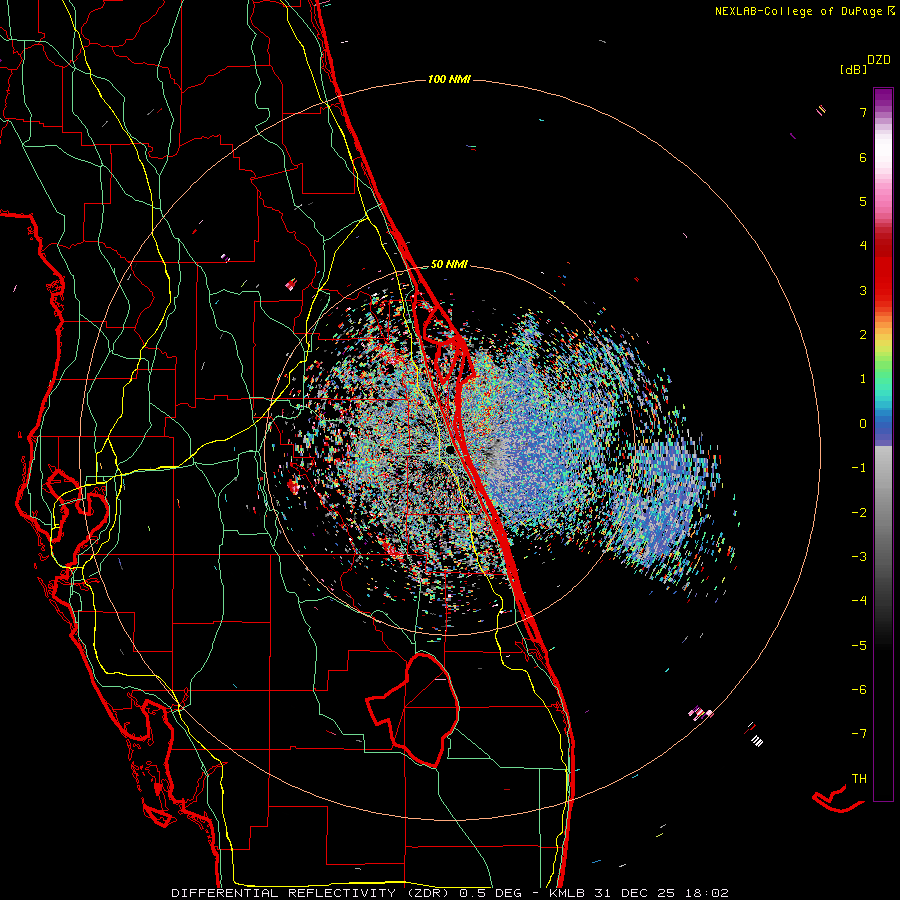Click the 0.5 DEG elevation text
Screen dimensions: 900x900
pos(491,893)
